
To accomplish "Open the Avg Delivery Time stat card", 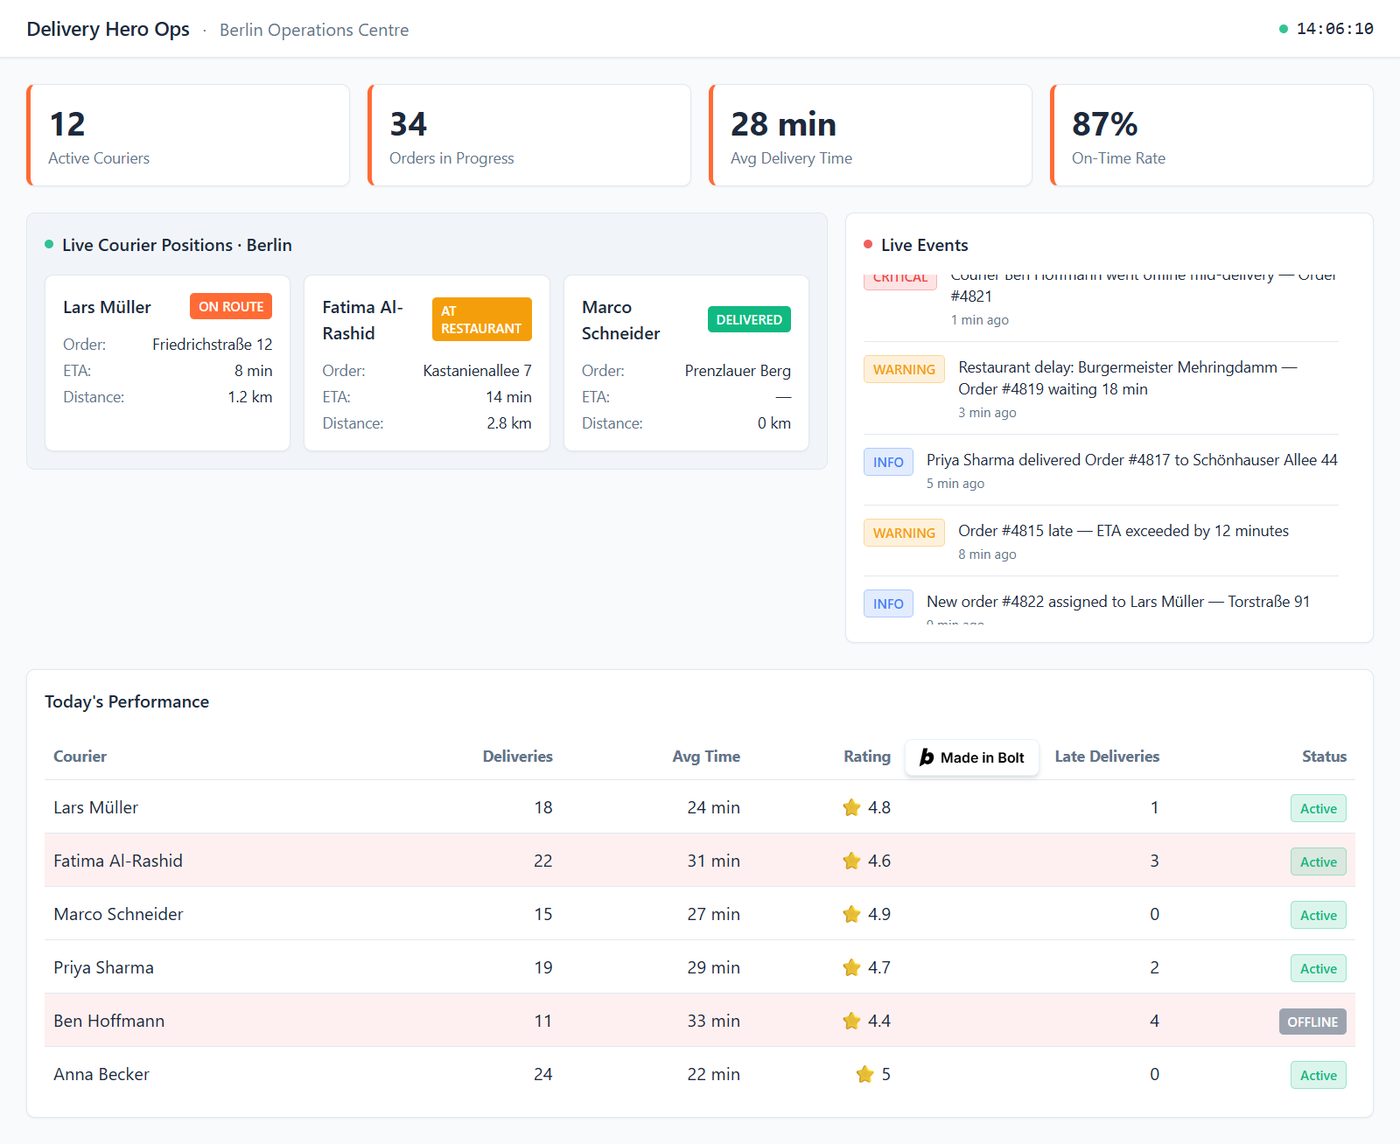I will coord(870,135).
